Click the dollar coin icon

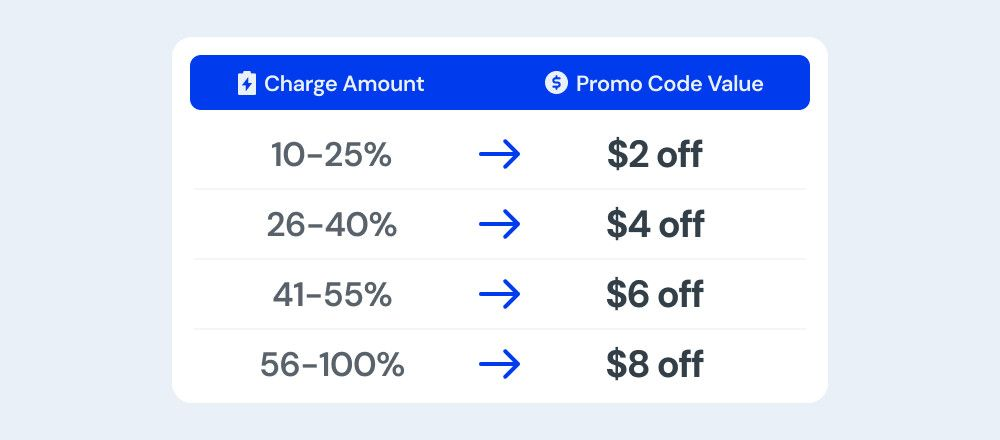(556, 82)
